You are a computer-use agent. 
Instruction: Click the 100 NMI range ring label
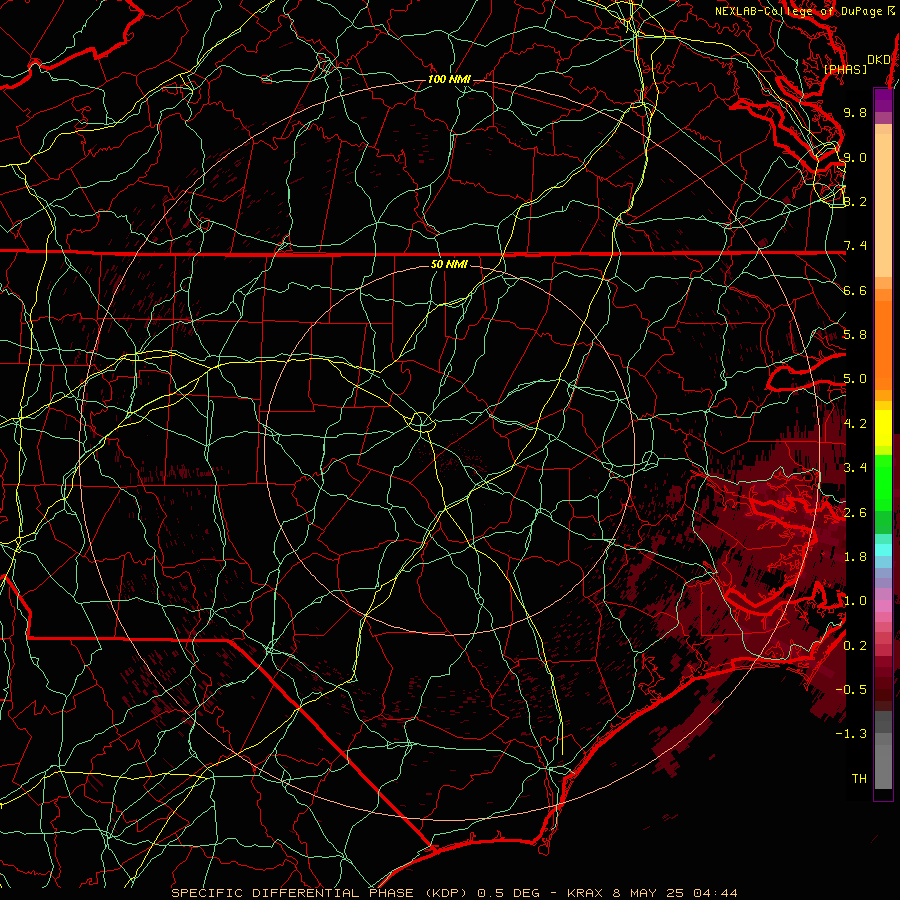pyautogui.click(x=449, y=79)
